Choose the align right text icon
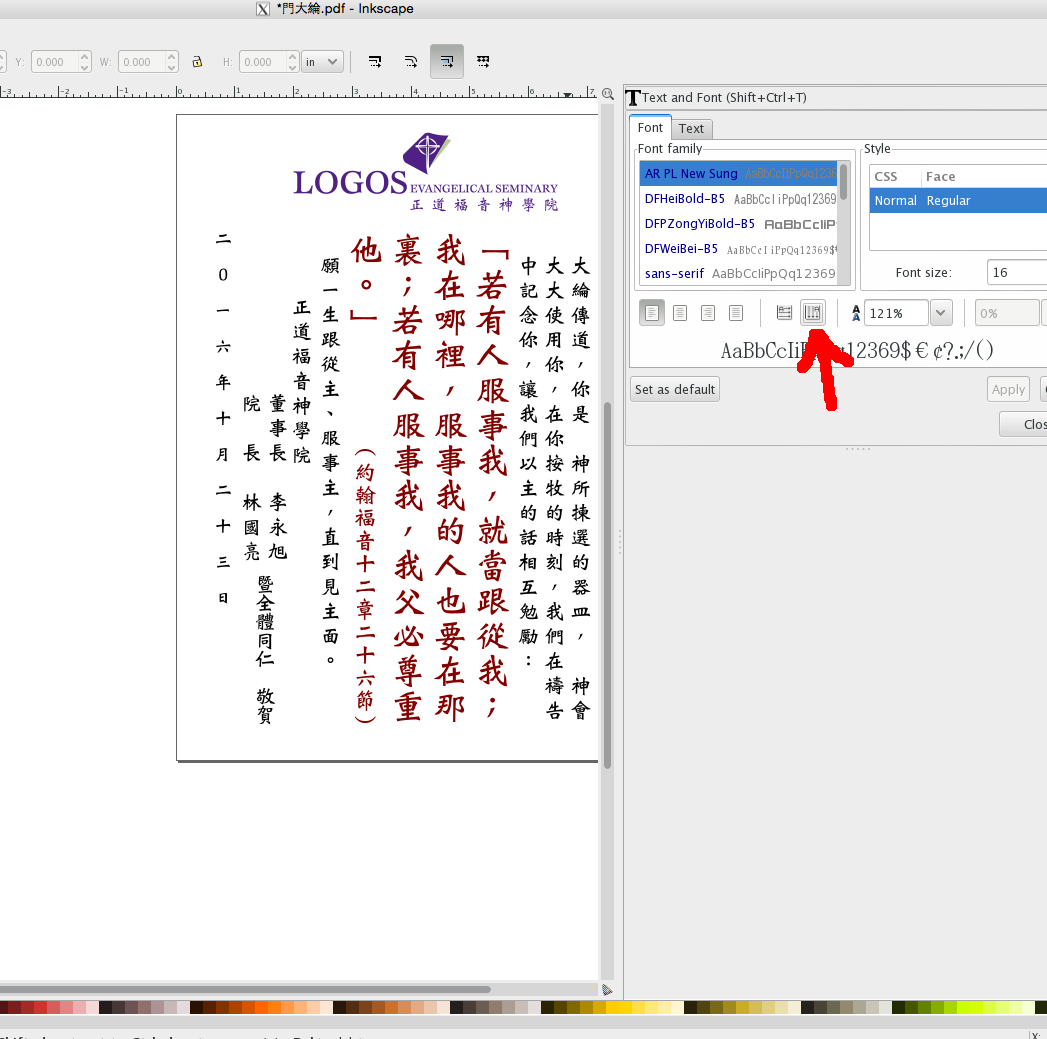The image size is (1047, 1039). coord(708,313)
